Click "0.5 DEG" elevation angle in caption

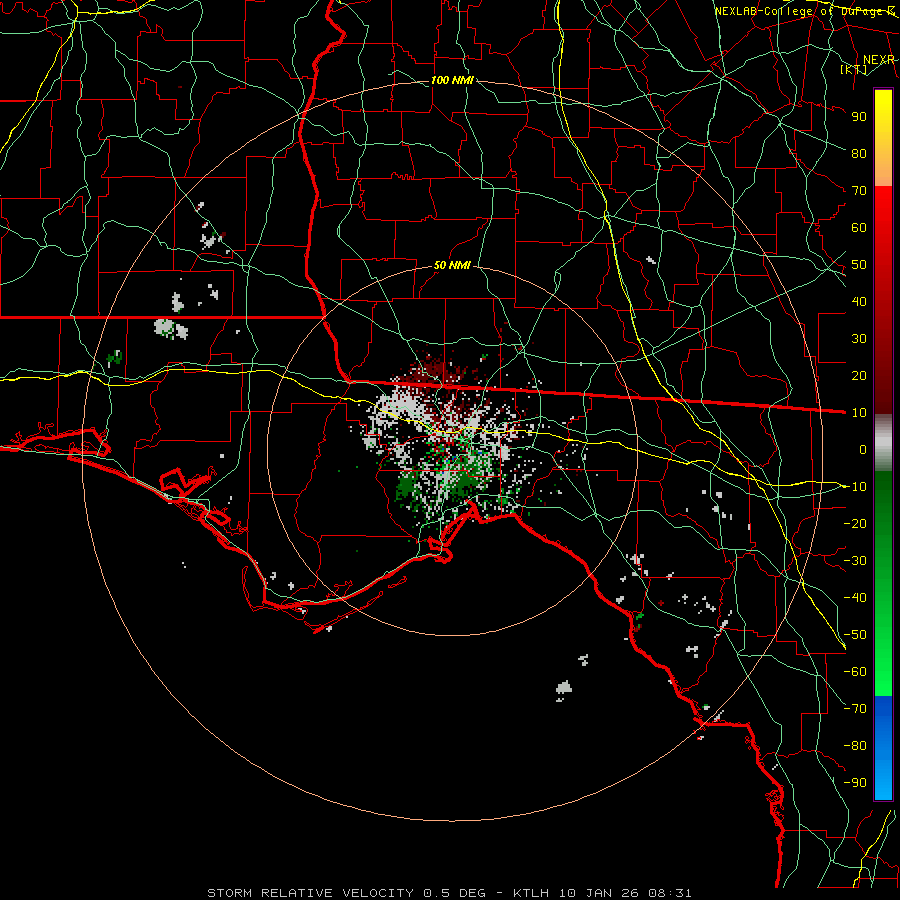(454, 893)
